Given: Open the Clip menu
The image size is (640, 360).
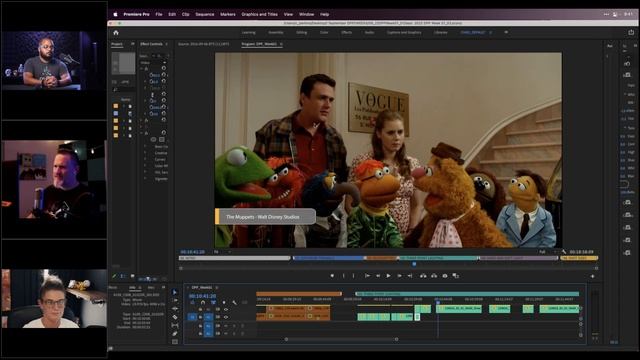Looking at the screenshot, I should click(186, 14).
